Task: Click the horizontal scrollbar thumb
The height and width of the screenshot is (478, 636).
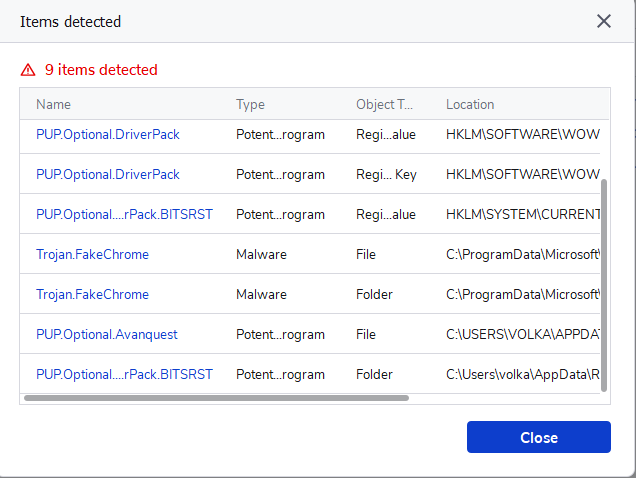Action: click(x=216, y=397)
